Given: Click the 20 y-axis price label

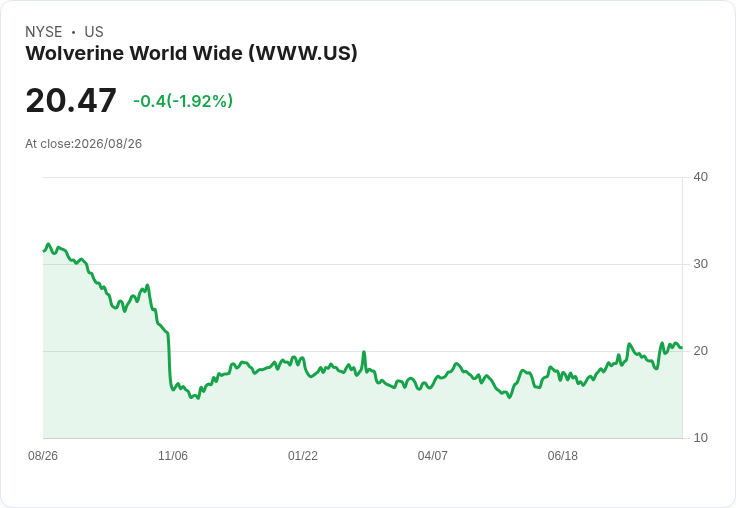Looking at the screenshot, I should point(700,351).
